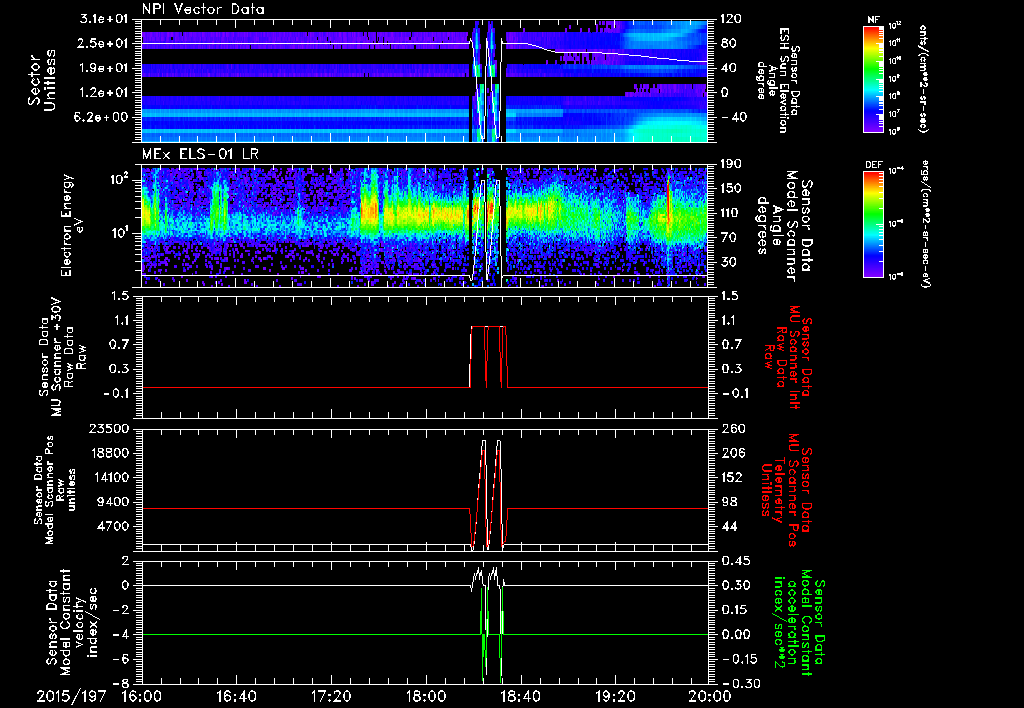1024x708 pixels.
Task: Click the green 'Model Constant acceleration' label
Action: click(798, 623)
